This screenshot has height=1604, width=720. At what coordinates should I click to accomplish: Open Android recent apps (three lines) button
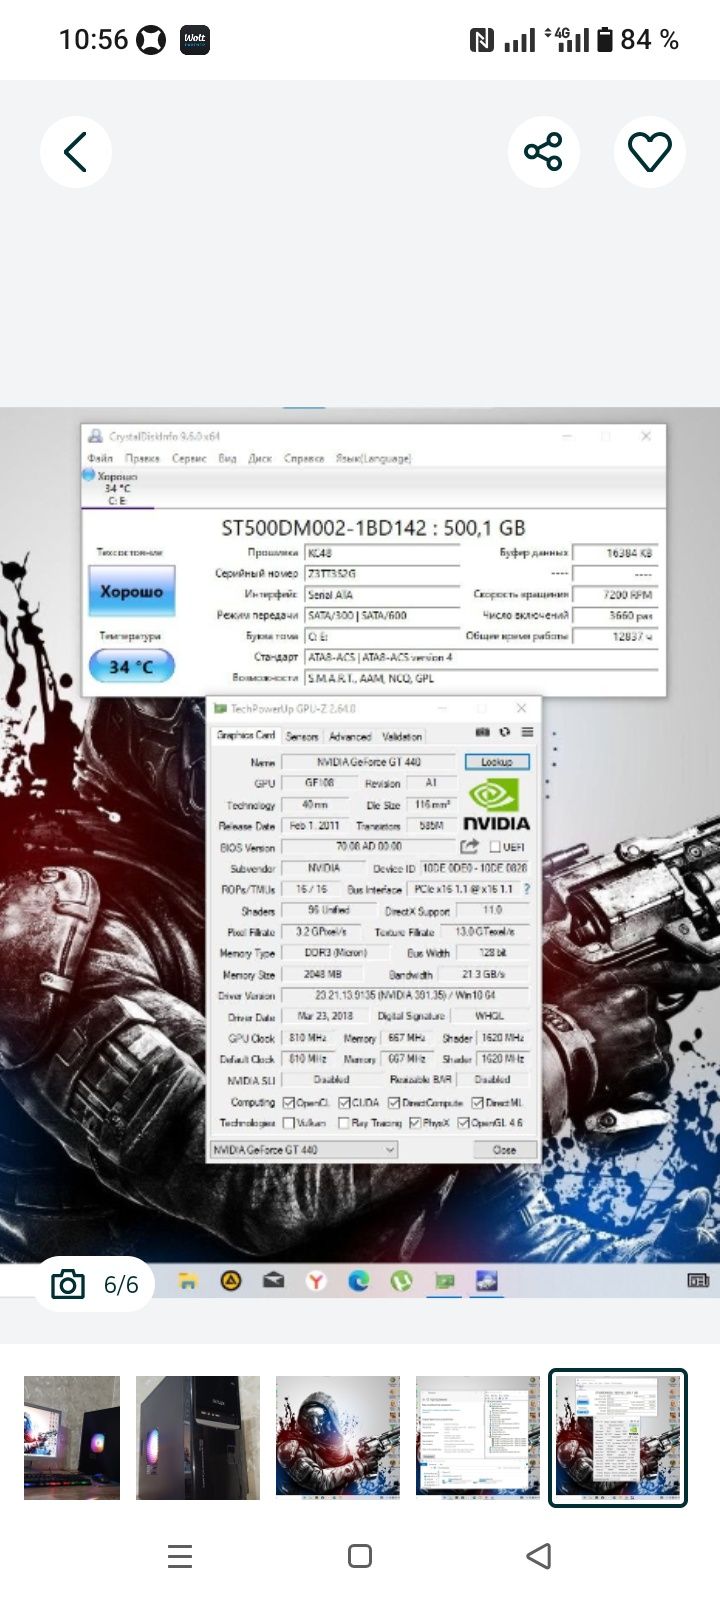tap(180, 1556)
